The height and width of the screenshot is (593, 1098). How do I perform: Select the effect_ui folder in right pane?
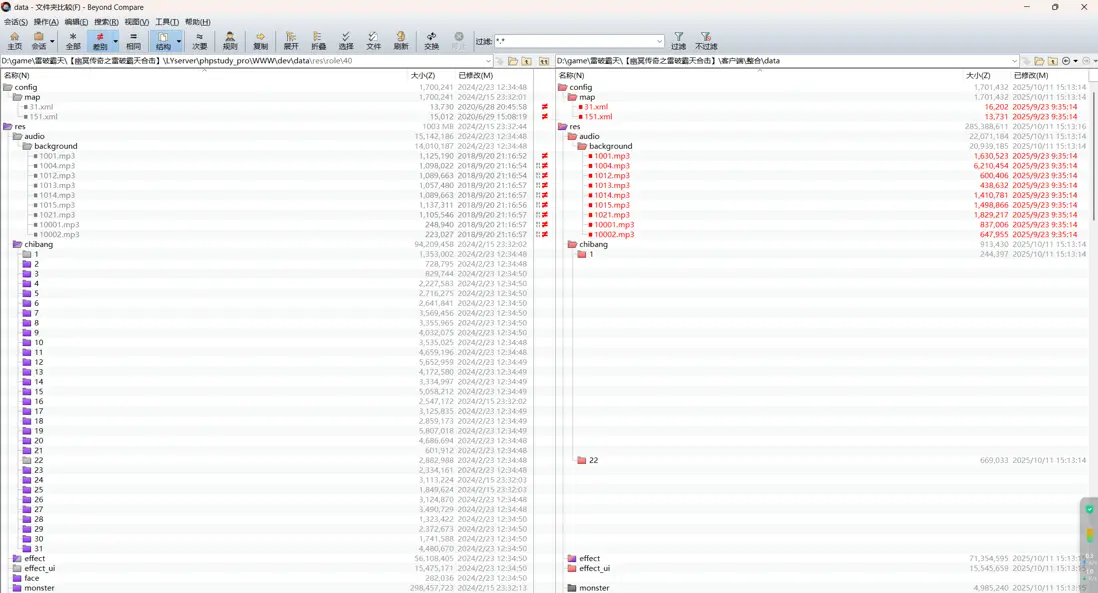[x=594, y=568]
